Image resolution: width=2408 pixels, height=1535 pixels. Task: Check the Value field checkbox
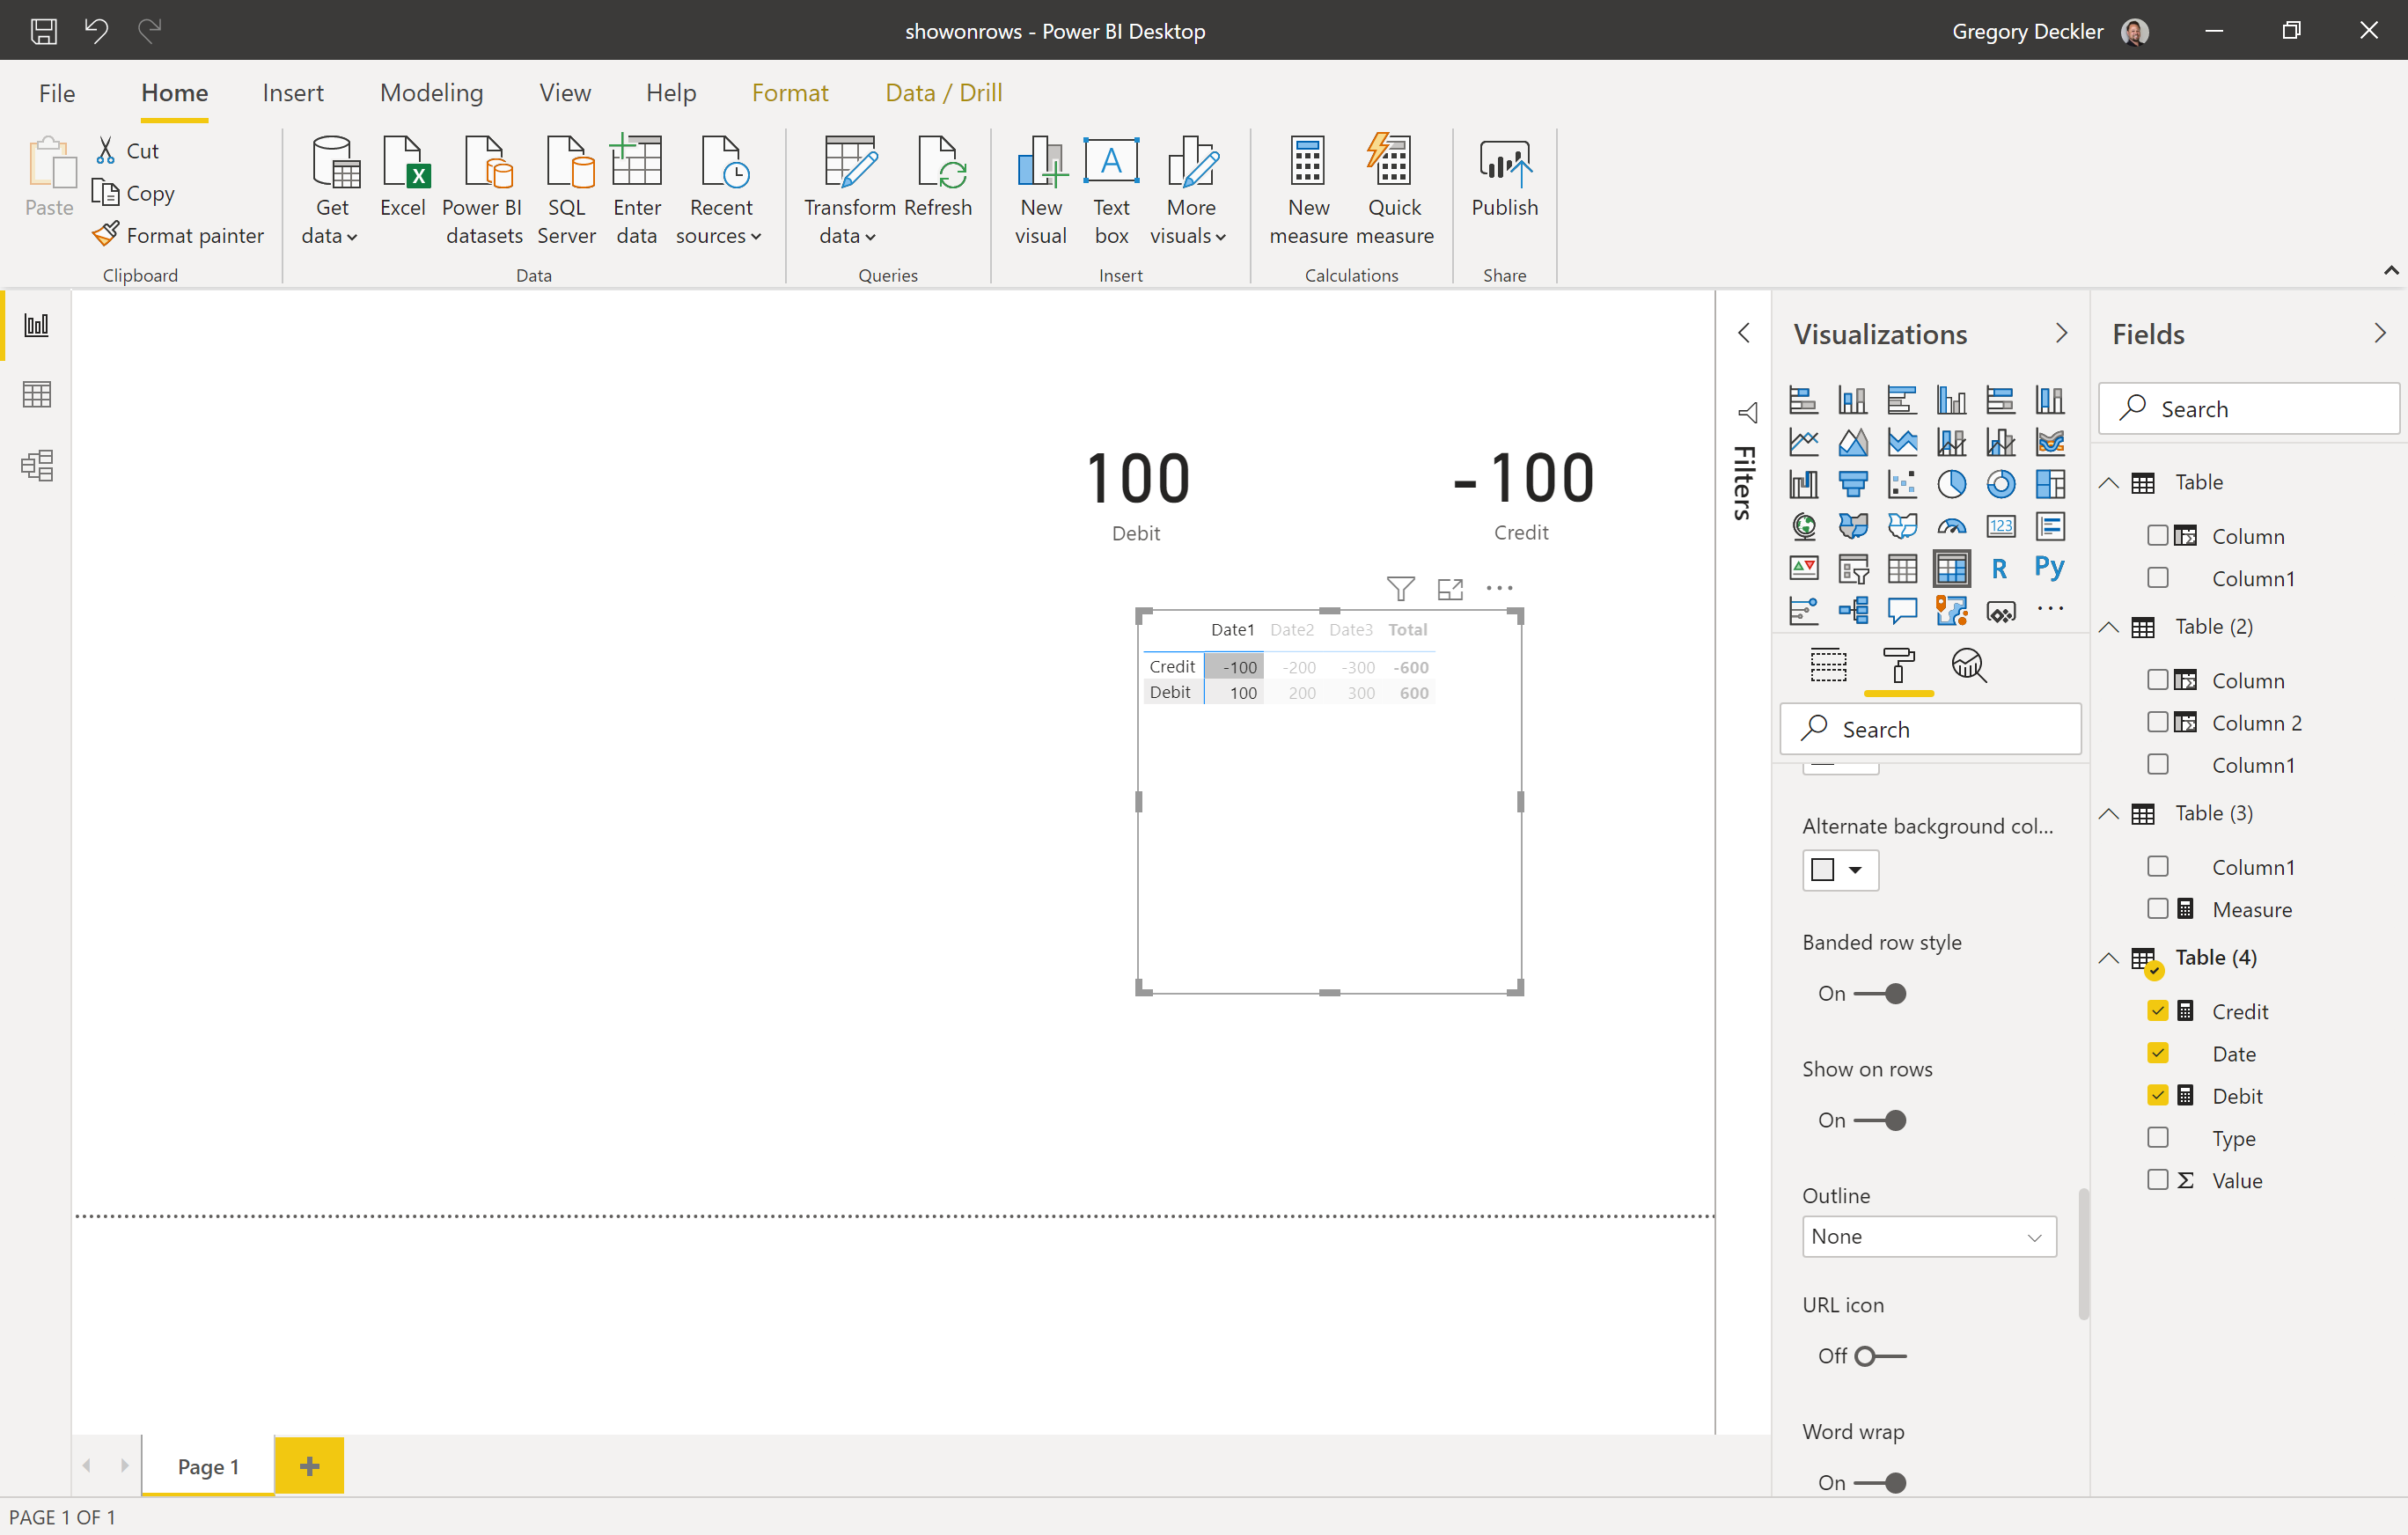[2157, 1180]
